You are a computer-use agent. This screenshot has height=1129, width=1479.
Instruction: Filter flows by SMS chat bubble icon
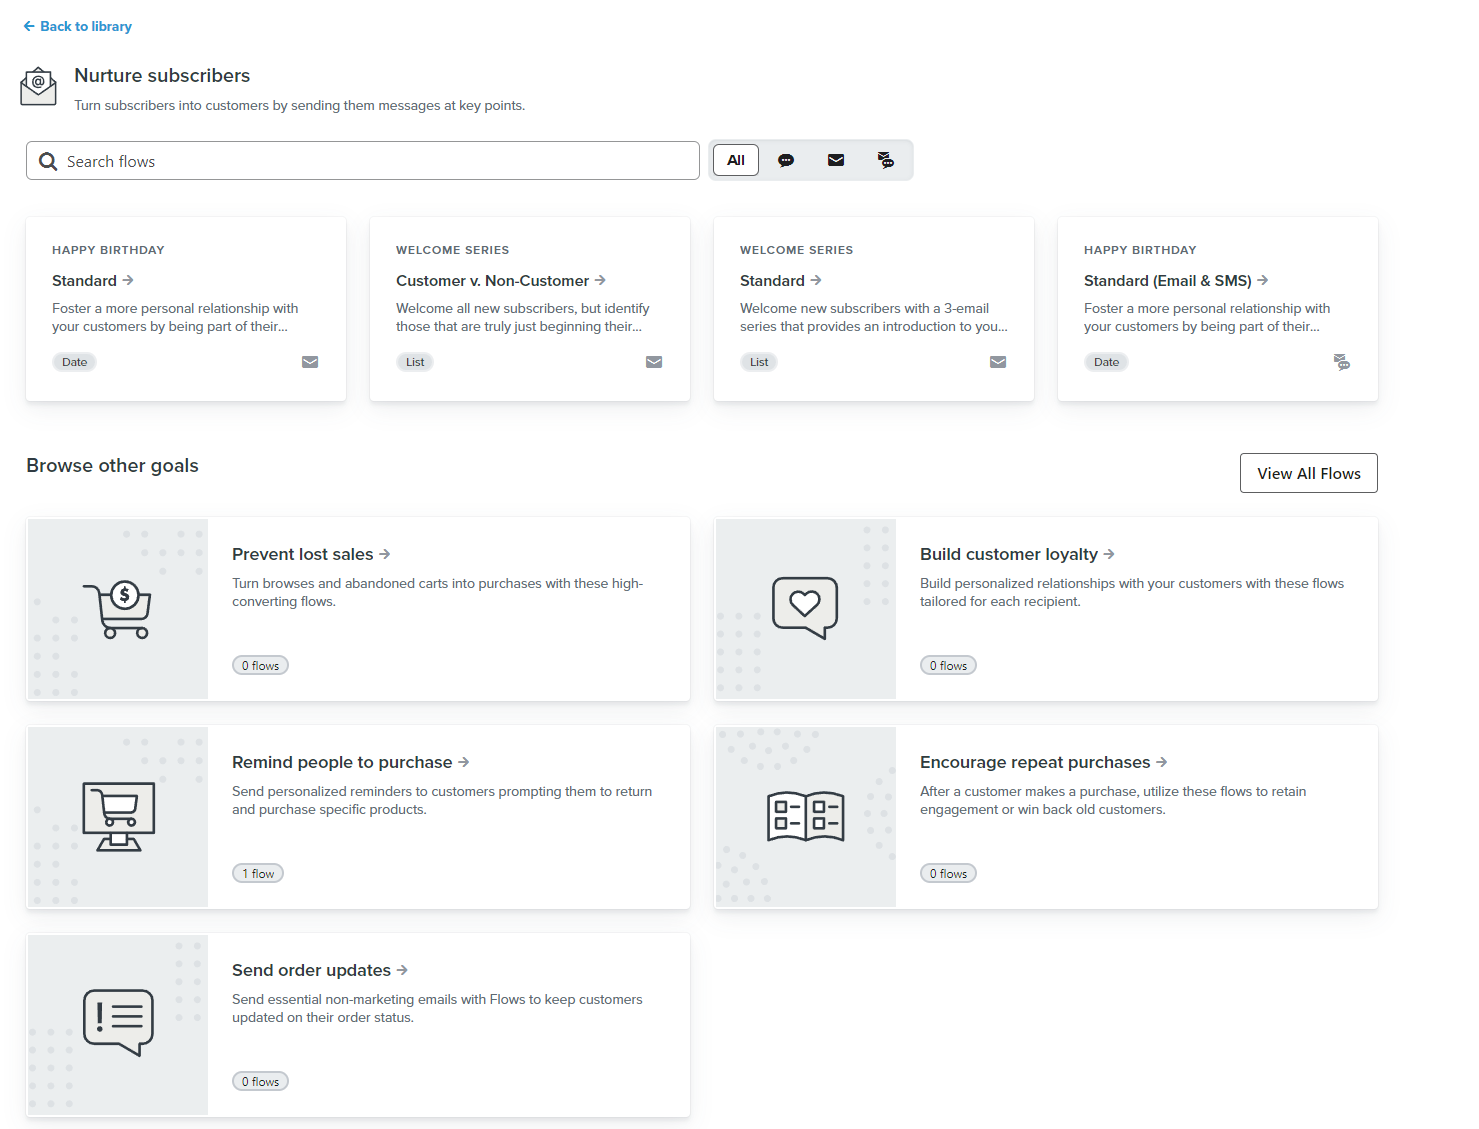pos(786,160)
